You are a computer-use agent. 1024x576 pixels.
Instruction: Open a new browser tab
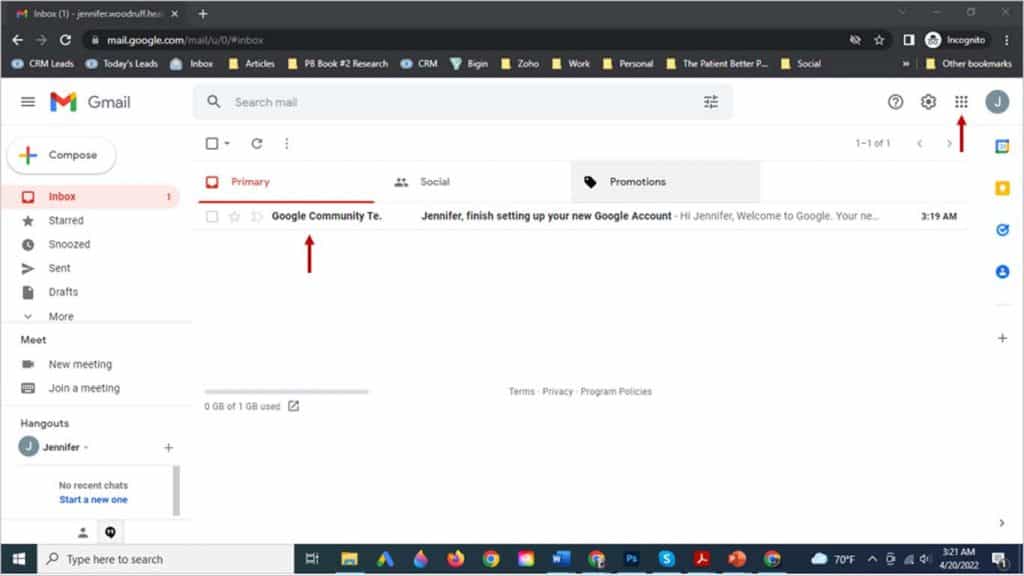coord(202,14)
